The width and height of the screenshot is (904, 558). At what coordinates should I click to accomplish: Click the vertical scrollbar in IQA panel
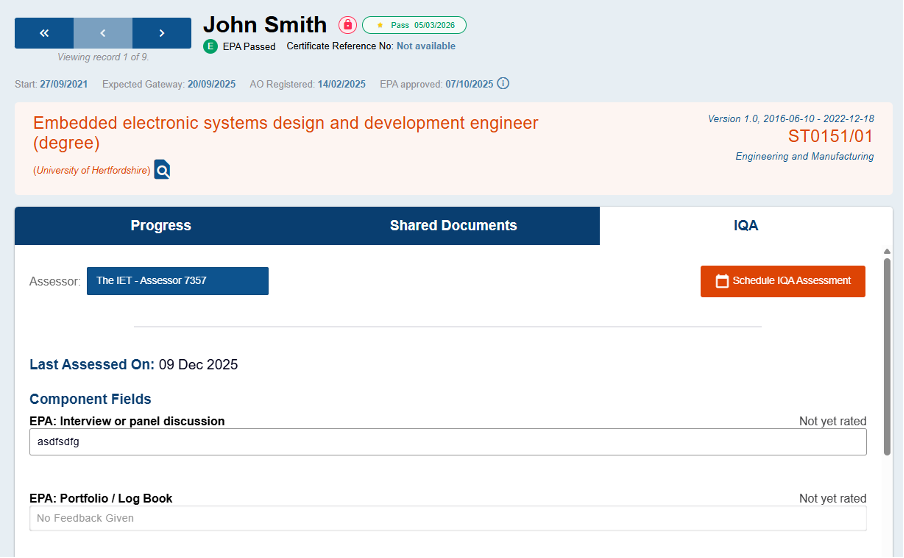[x=886, y=355]
